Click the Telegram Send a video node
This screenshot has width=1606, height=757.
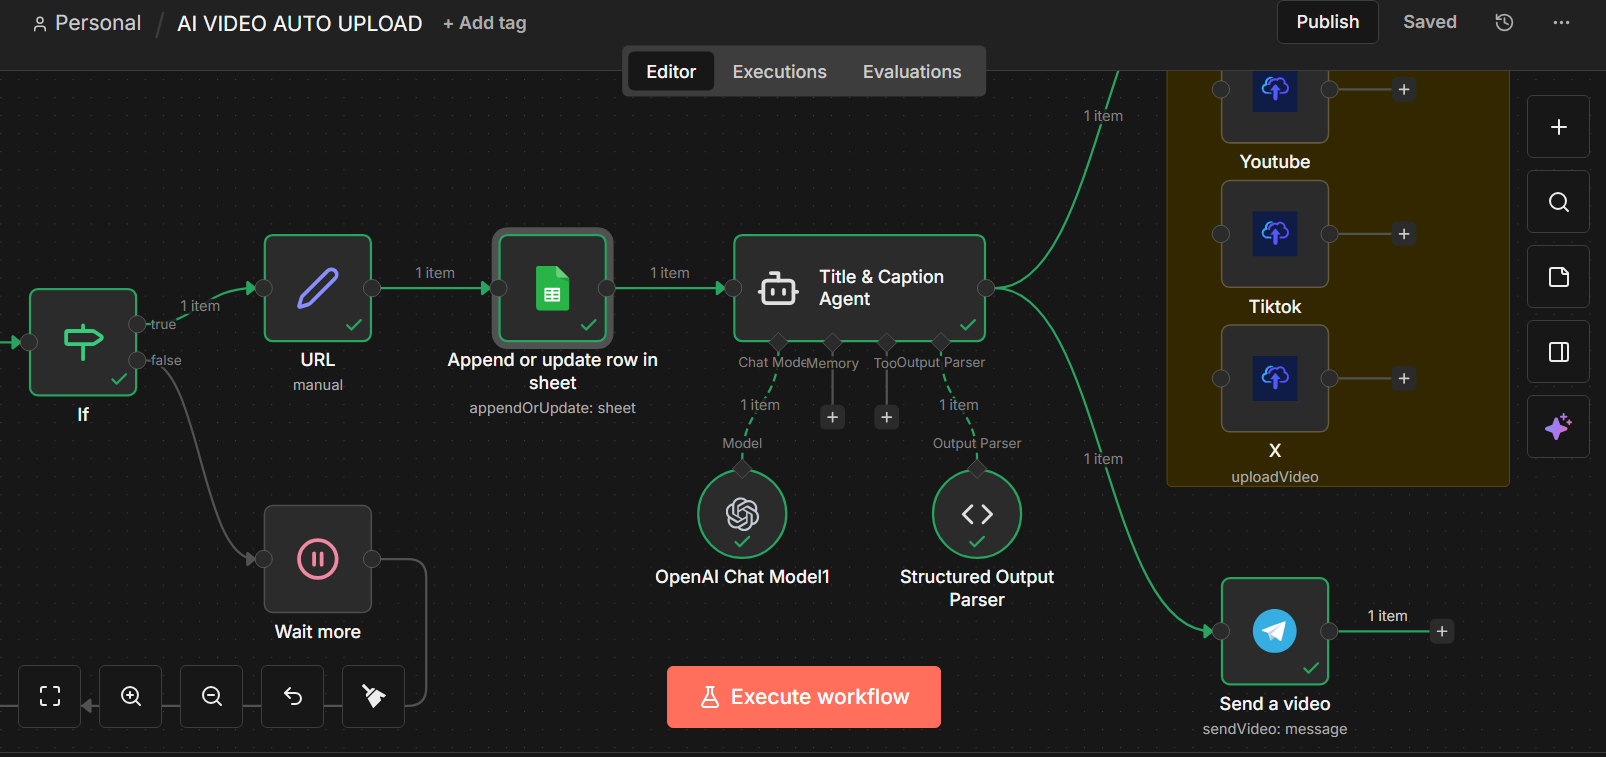(1274, 631)
